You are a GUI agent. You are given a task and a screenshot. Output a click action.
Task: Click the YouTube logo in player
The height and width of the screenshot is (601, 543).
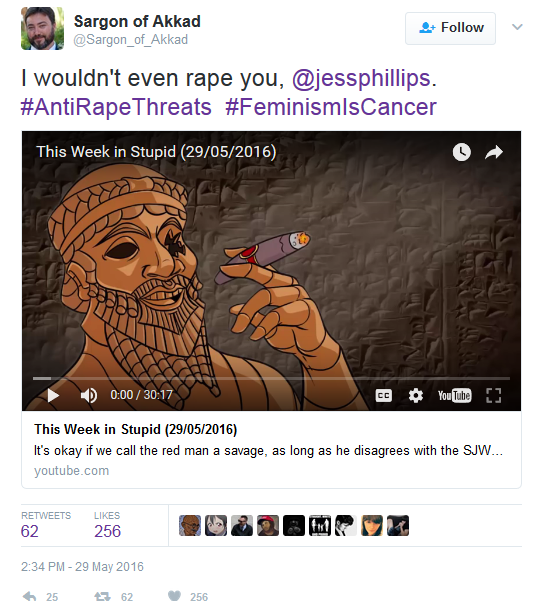click(454, 396)
